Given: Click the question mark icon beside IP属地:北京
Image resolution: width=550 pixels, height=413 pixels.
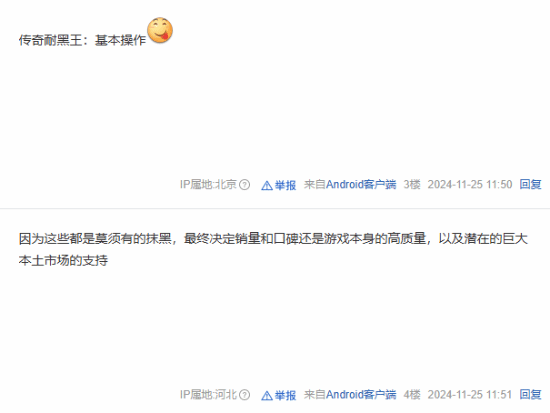Looking at the screenshot, I should pos(244,185).
